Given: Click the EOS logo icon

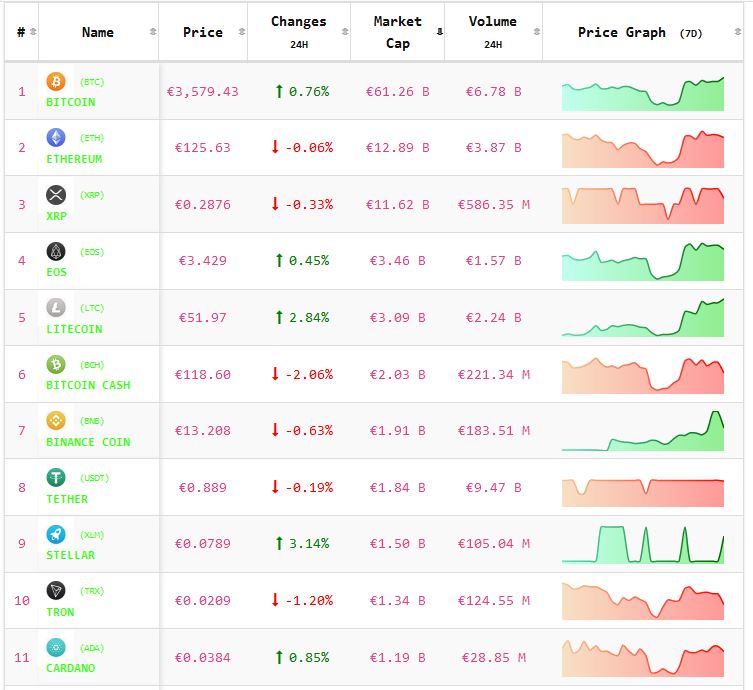Looking at the screenshot, I should coord(56,251).
